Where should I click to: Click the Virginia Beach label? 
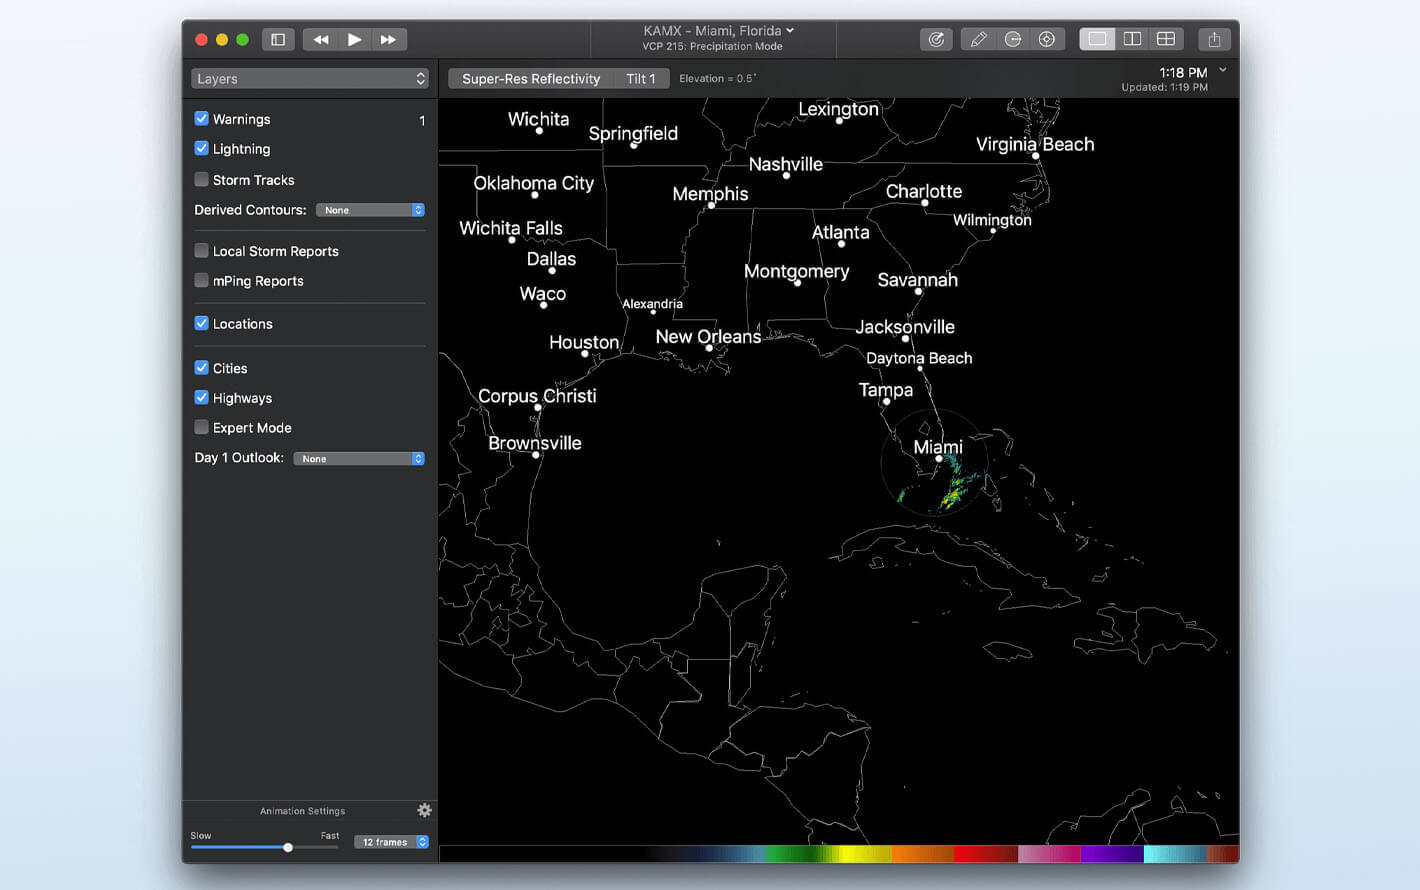pyautogui.click(x=1035, y=144)
